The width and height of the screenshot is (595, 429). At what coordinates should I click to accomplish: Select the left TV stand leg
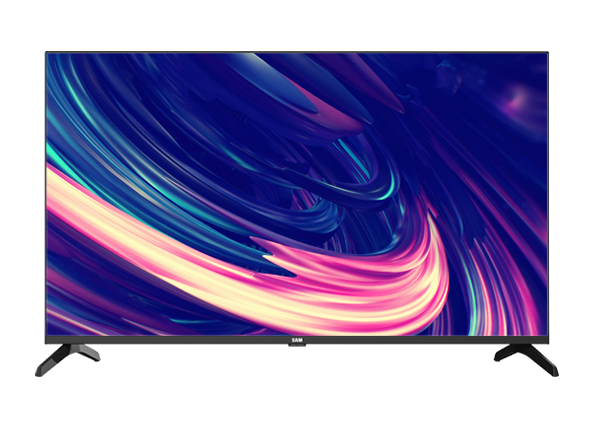(68, 360)
